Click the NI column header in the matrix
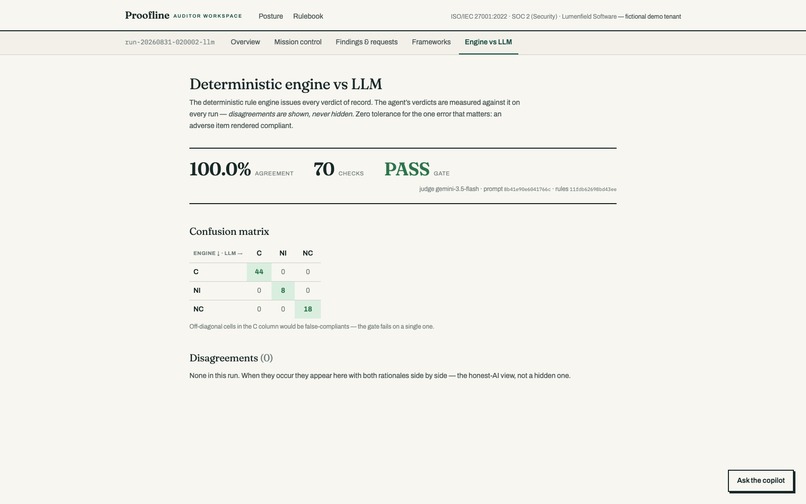The image size is (806, 504). pyautogui.click(x=283, y=253)
